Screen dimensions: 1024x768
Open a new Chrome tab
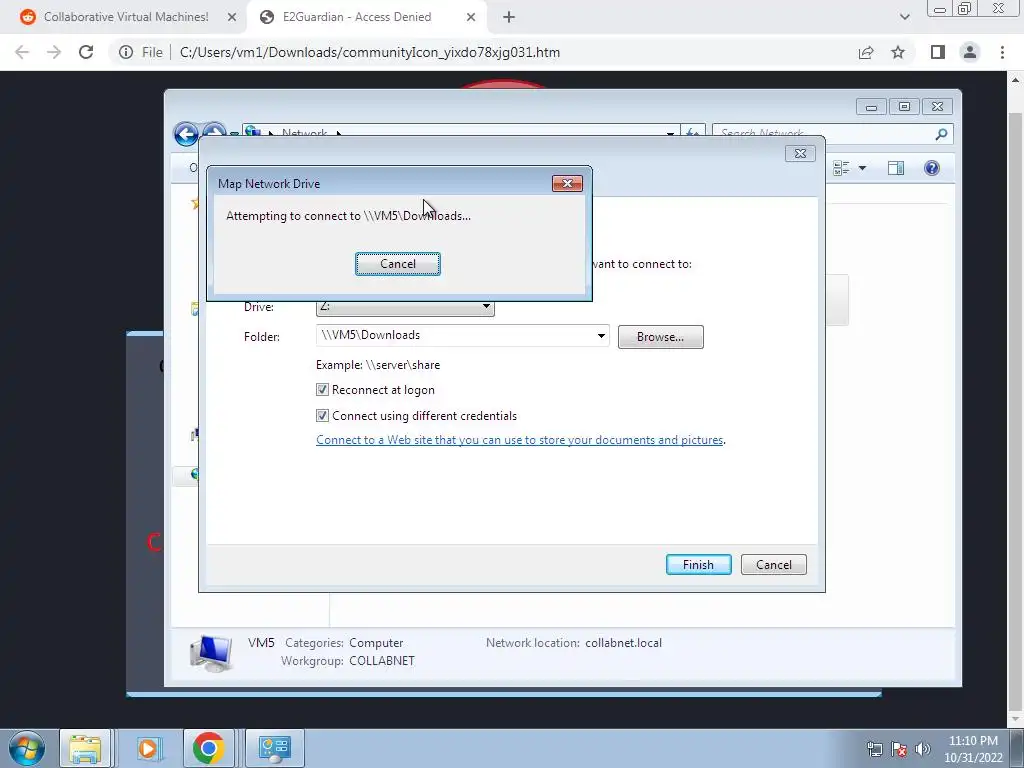pyautogui.click(x=509, y=17)
